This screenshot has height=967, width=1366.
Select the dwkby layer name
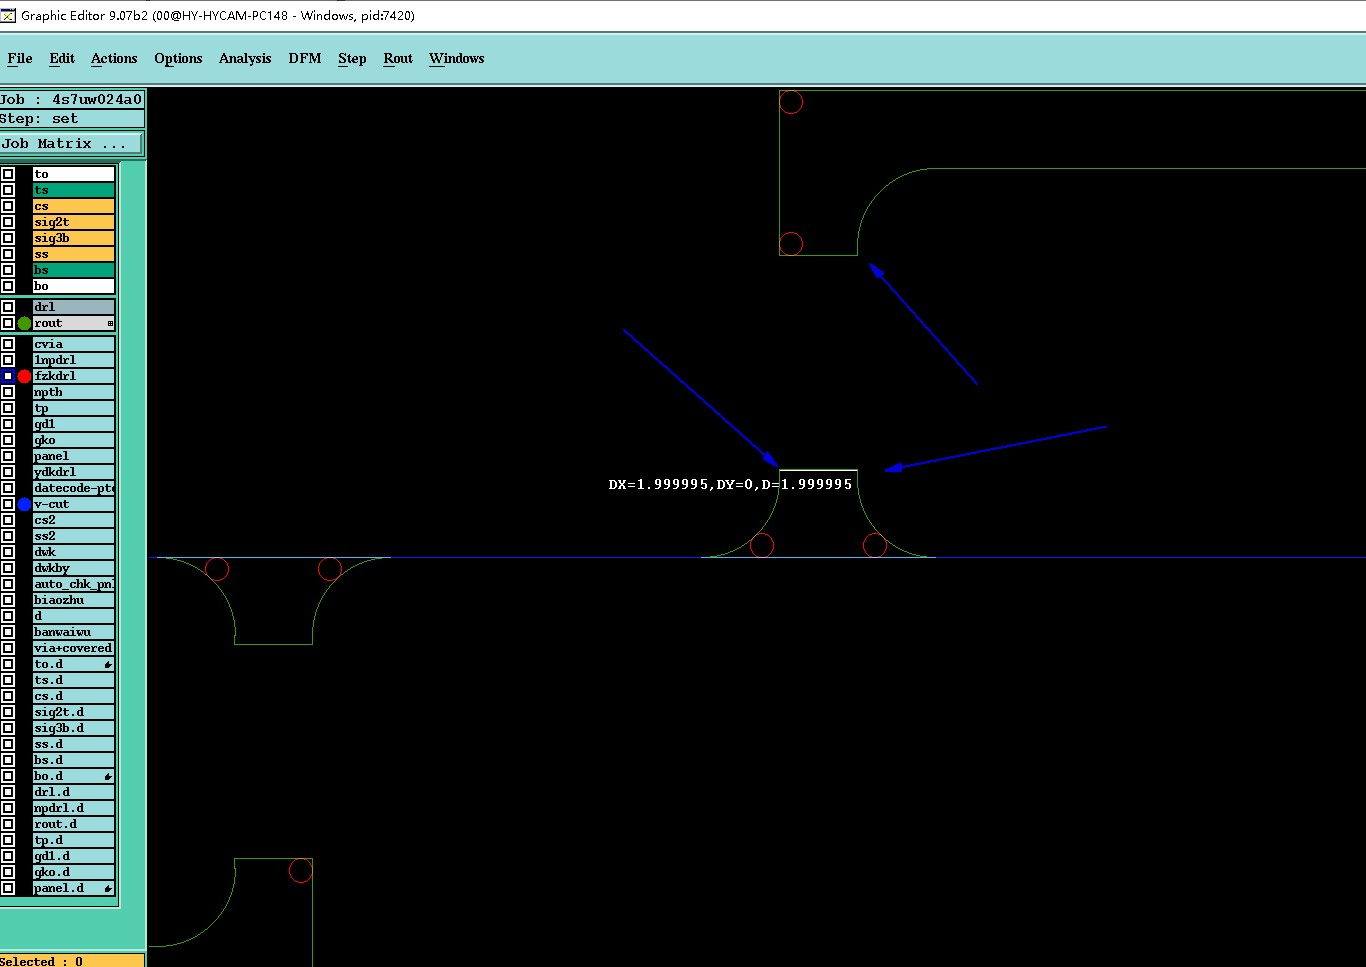(74, 568)
